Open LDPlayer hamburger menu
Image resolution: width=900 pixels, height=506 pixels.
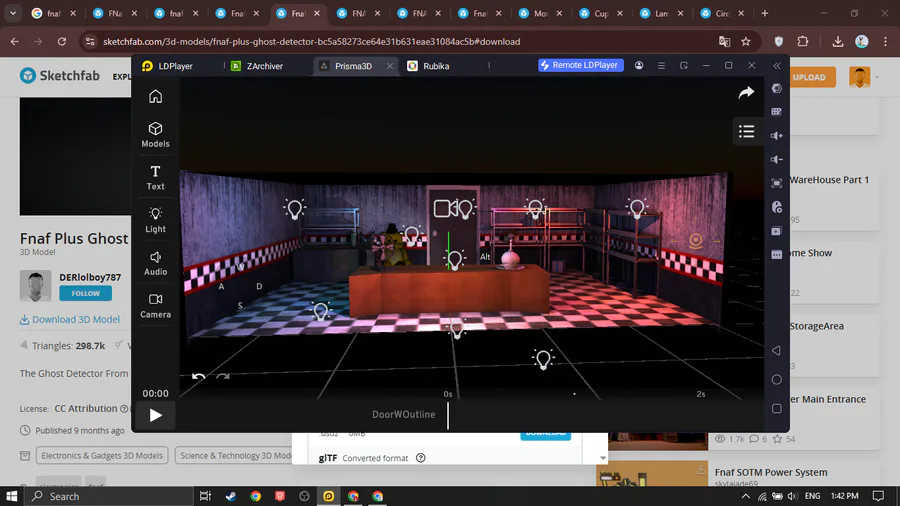[661, 66]
